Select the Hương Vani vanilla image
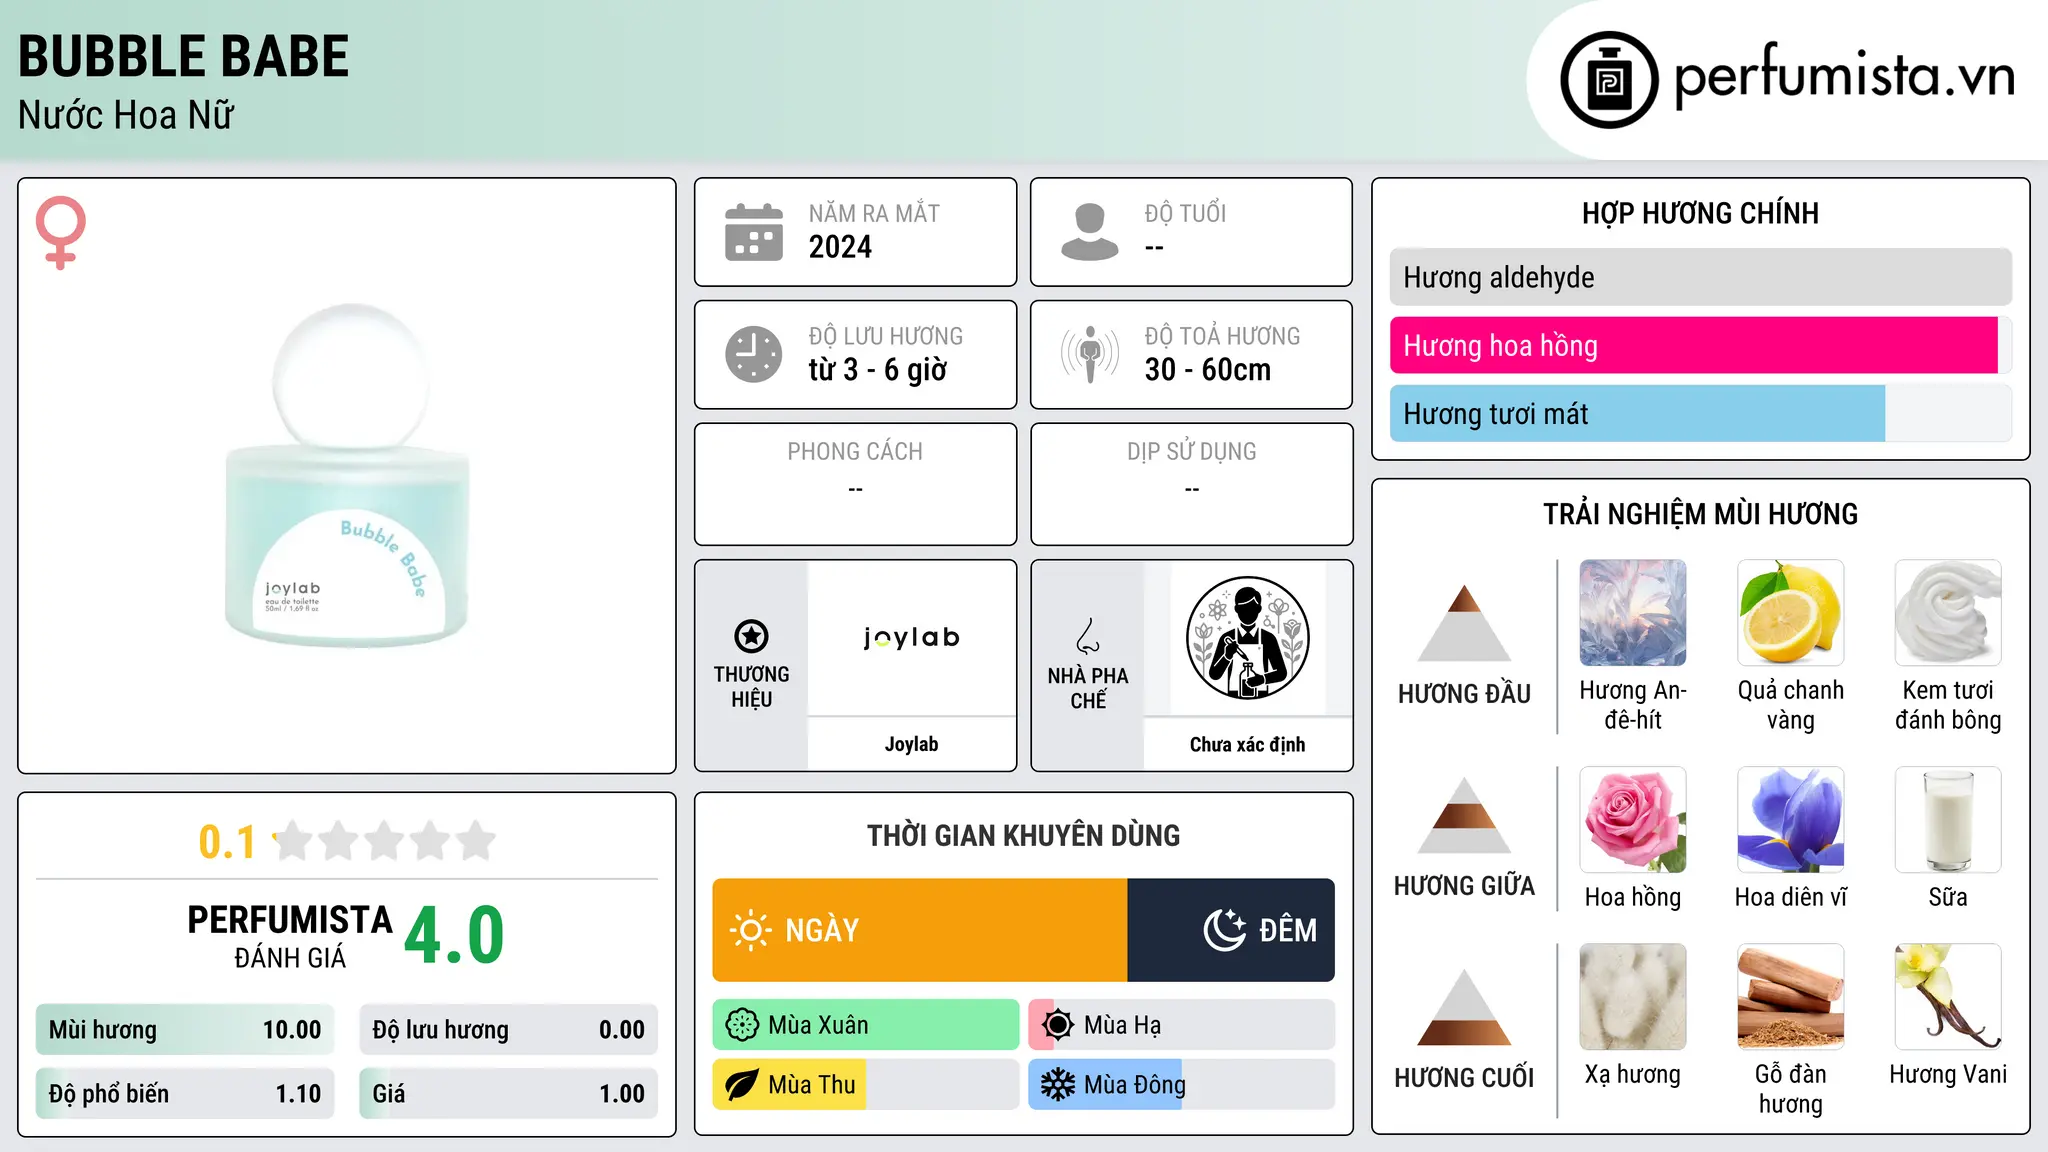 point(1948,997)
